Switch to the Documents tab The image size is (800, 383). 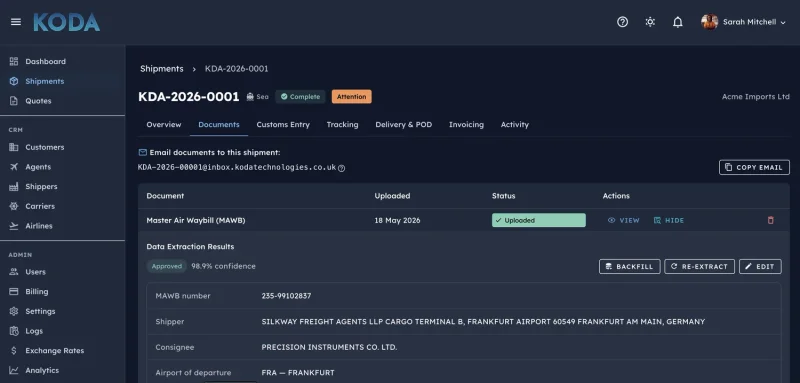(219, 124)
